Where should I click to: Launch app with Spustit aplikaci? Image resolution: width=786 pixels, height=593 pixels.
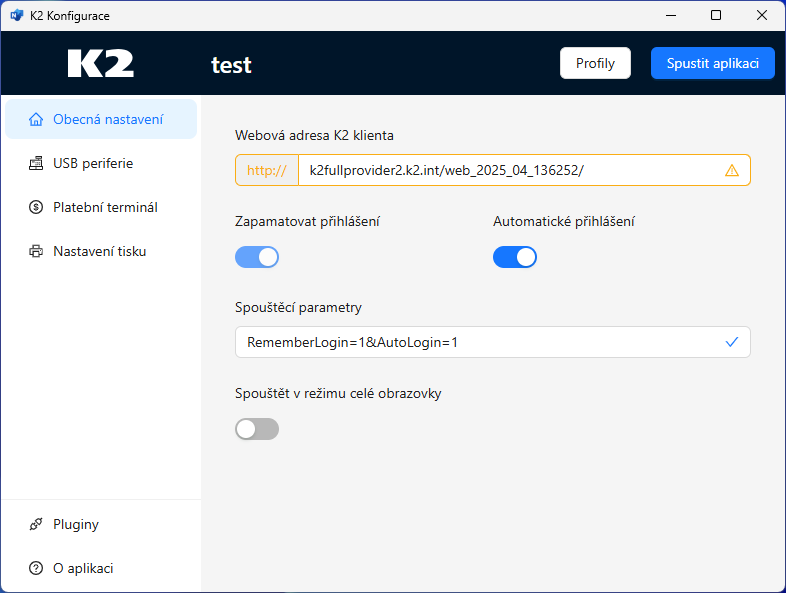tap(712, 63)
